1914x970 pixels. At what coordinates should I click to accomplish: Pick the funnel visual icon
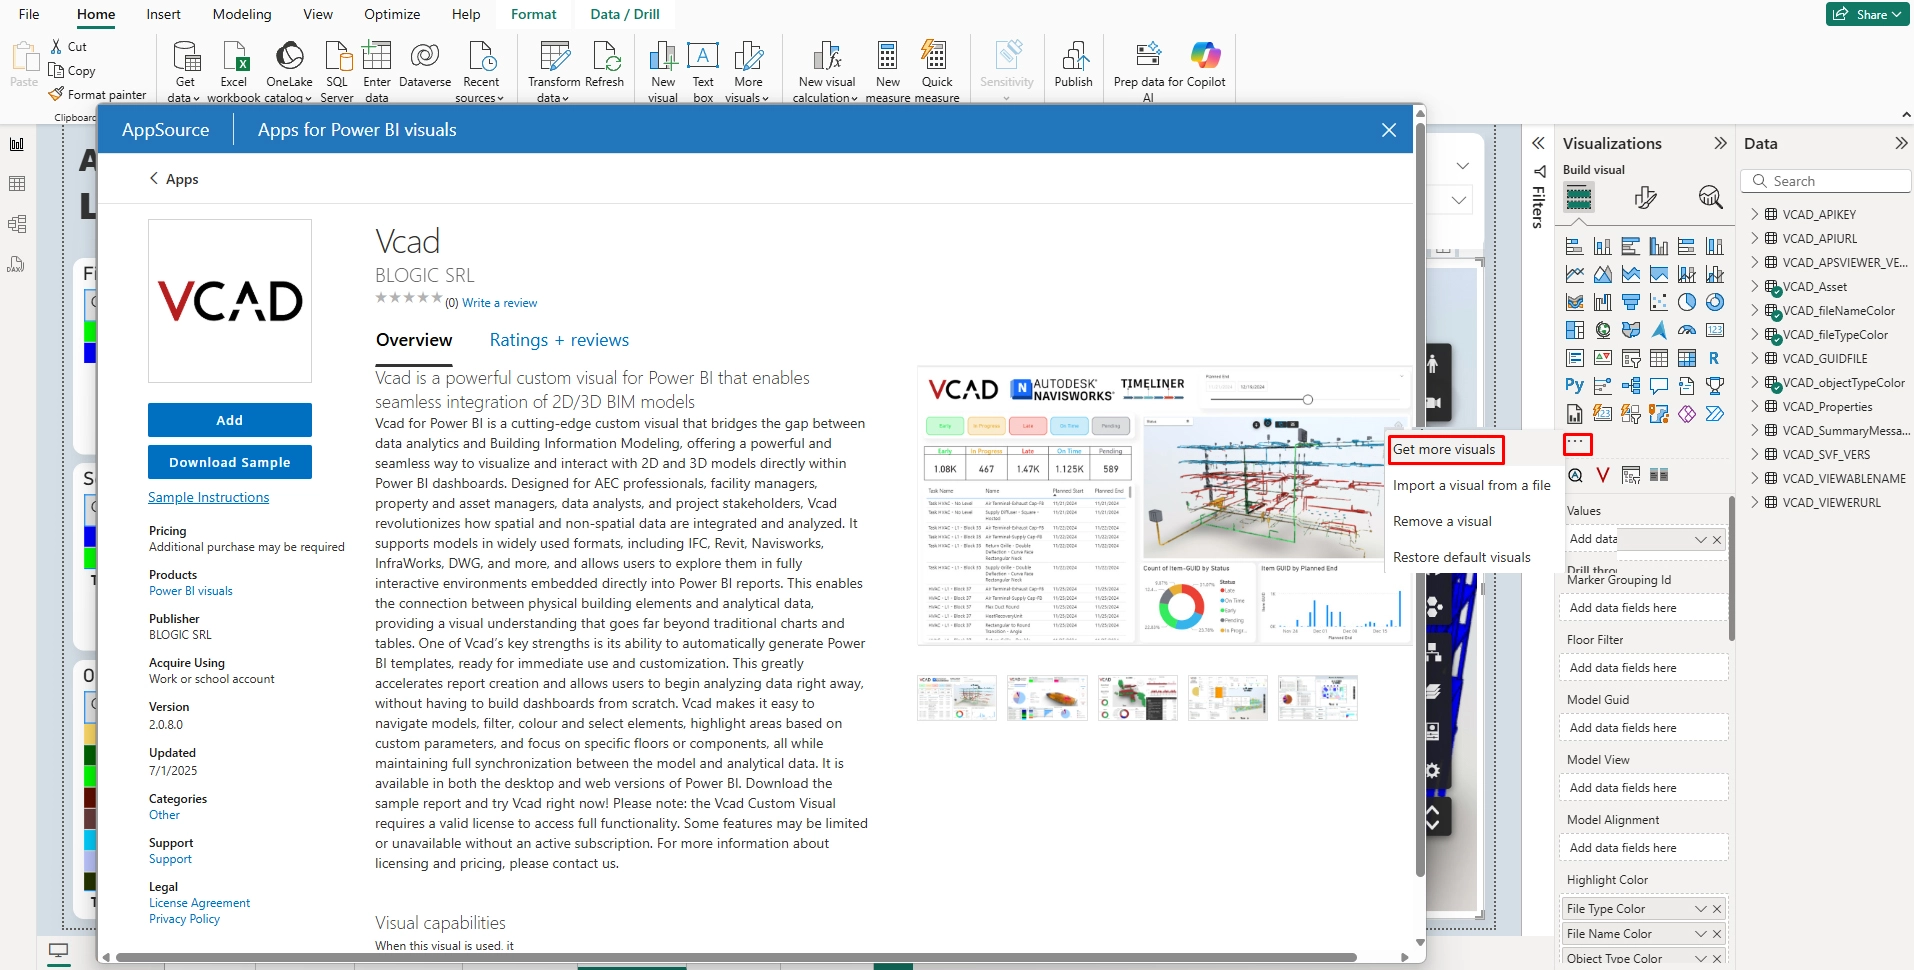(1631, 302)
